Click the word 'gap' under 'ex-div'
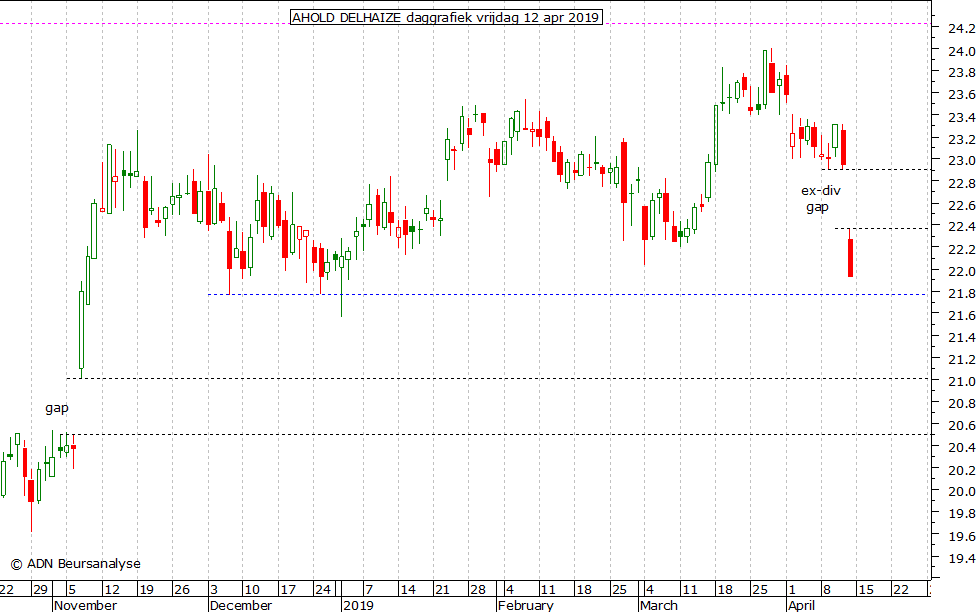The width and height of the screenshot is (979, 612). (817, 207)
